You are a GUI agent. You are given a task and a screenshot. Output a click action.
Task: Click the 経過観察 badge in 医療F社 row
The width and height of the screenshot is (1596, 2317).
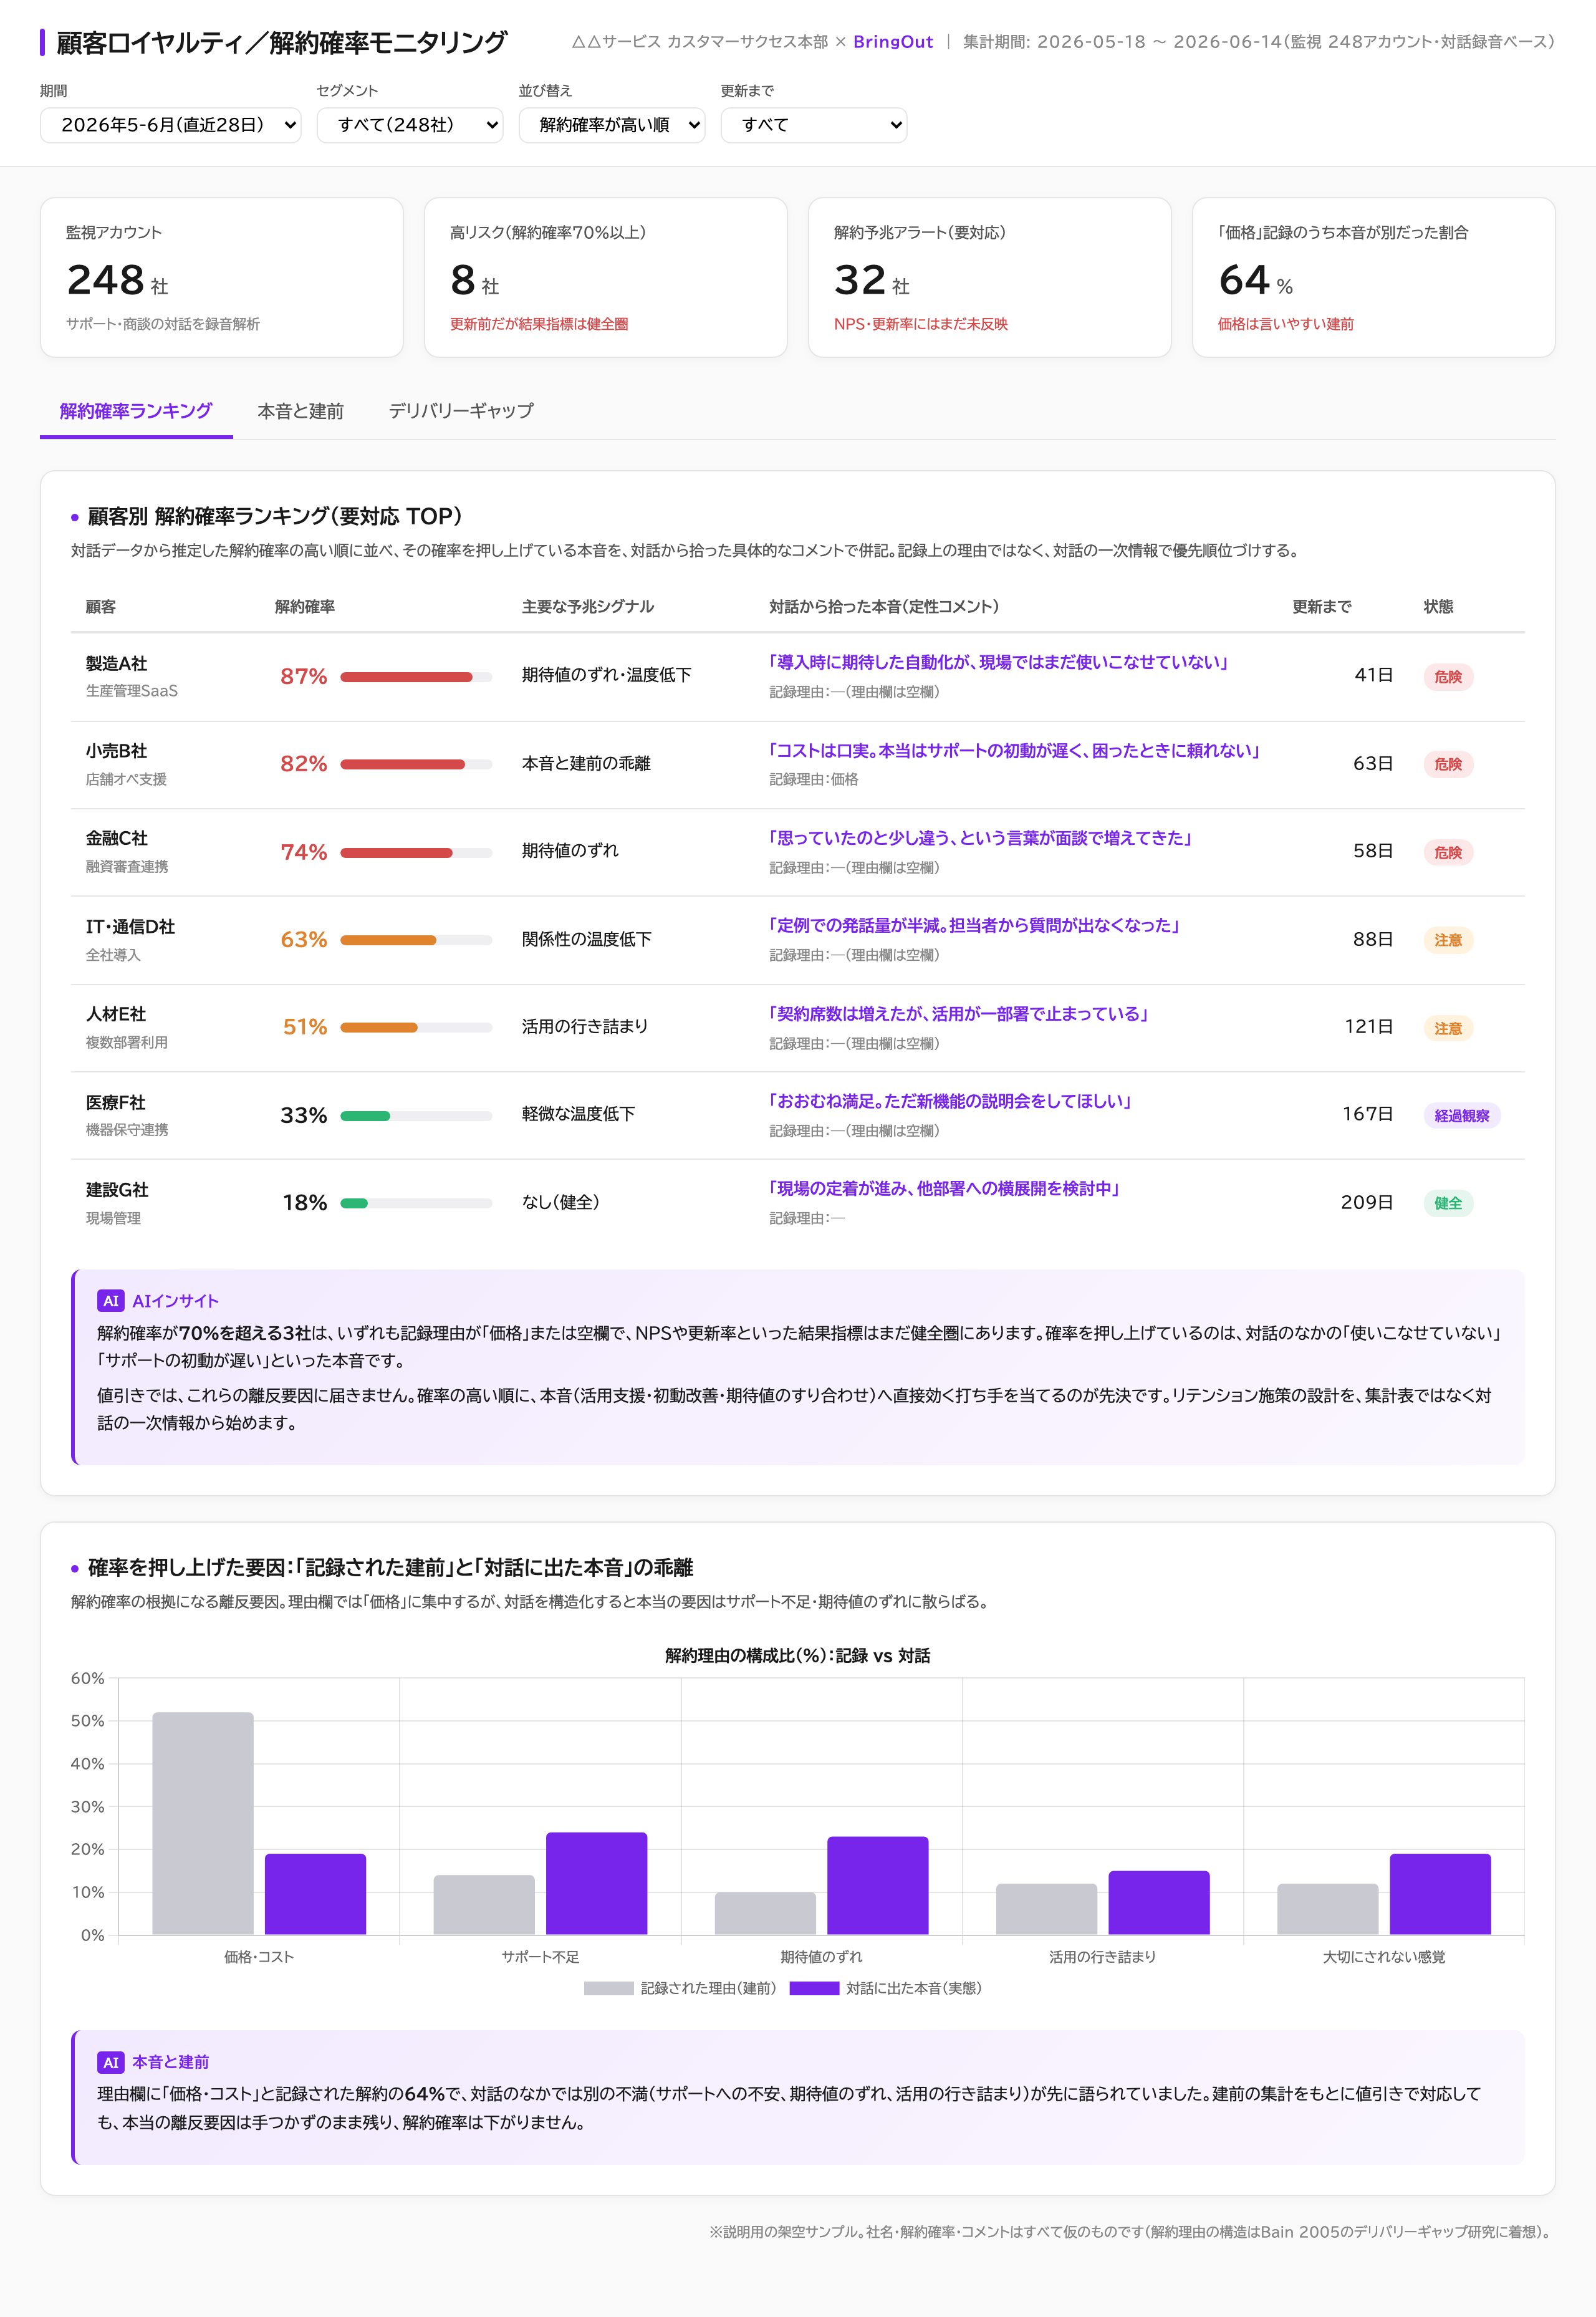[1461, 1116]
